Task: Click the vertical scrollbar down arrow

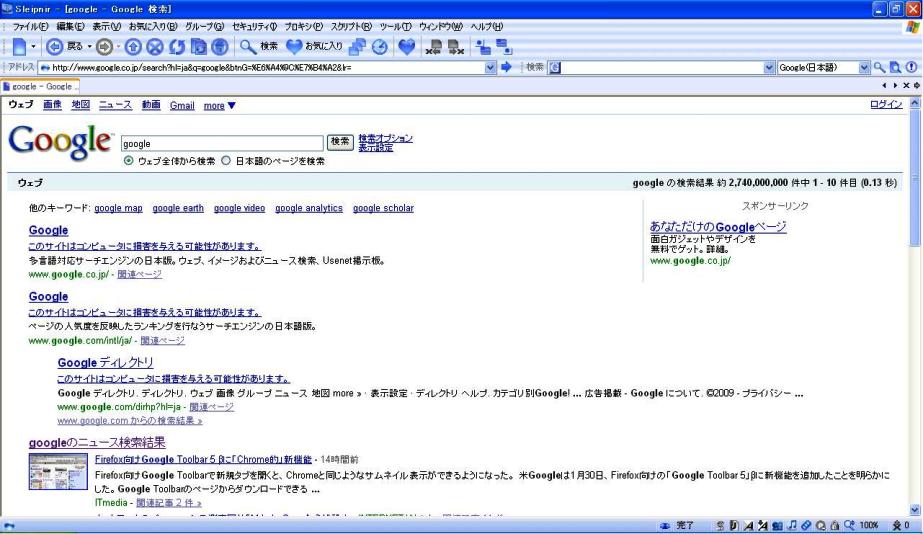Action: click(x=915, y=510)
